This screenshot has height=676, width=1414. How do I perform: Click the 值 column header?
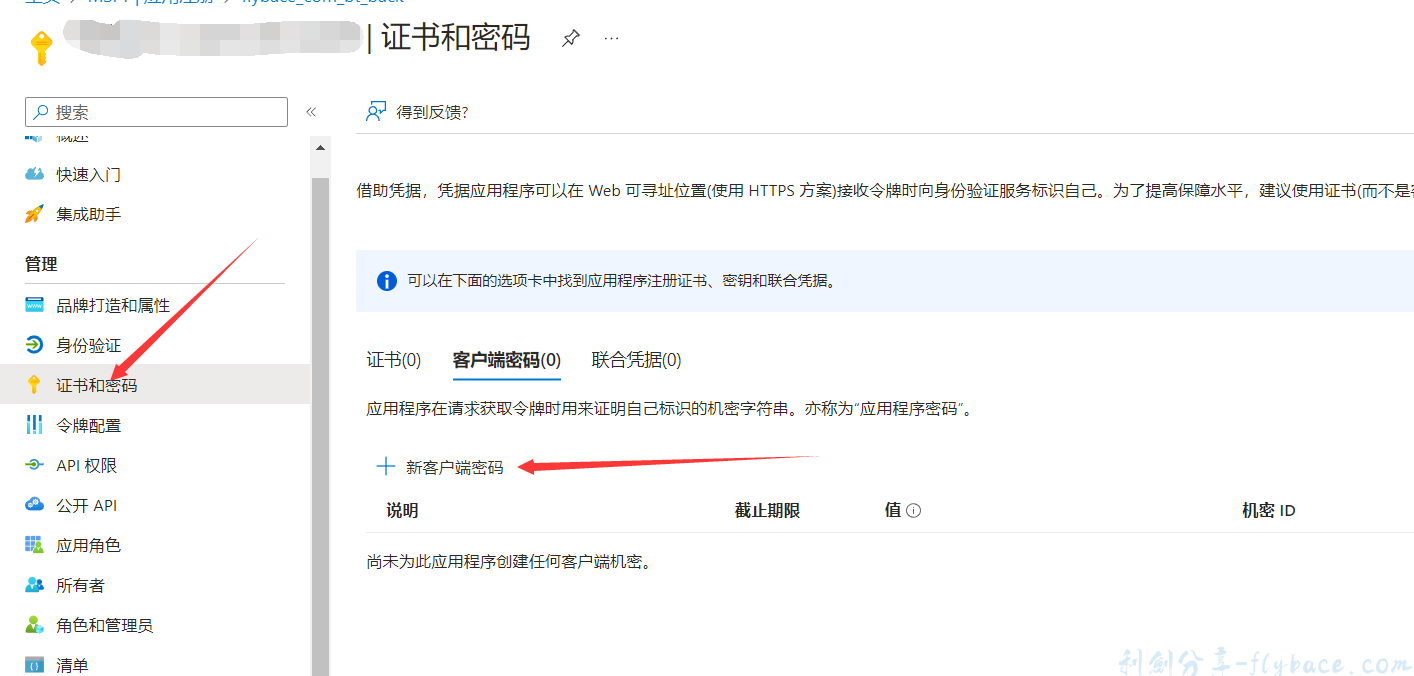pyautogui.click(x=893, y=510)
